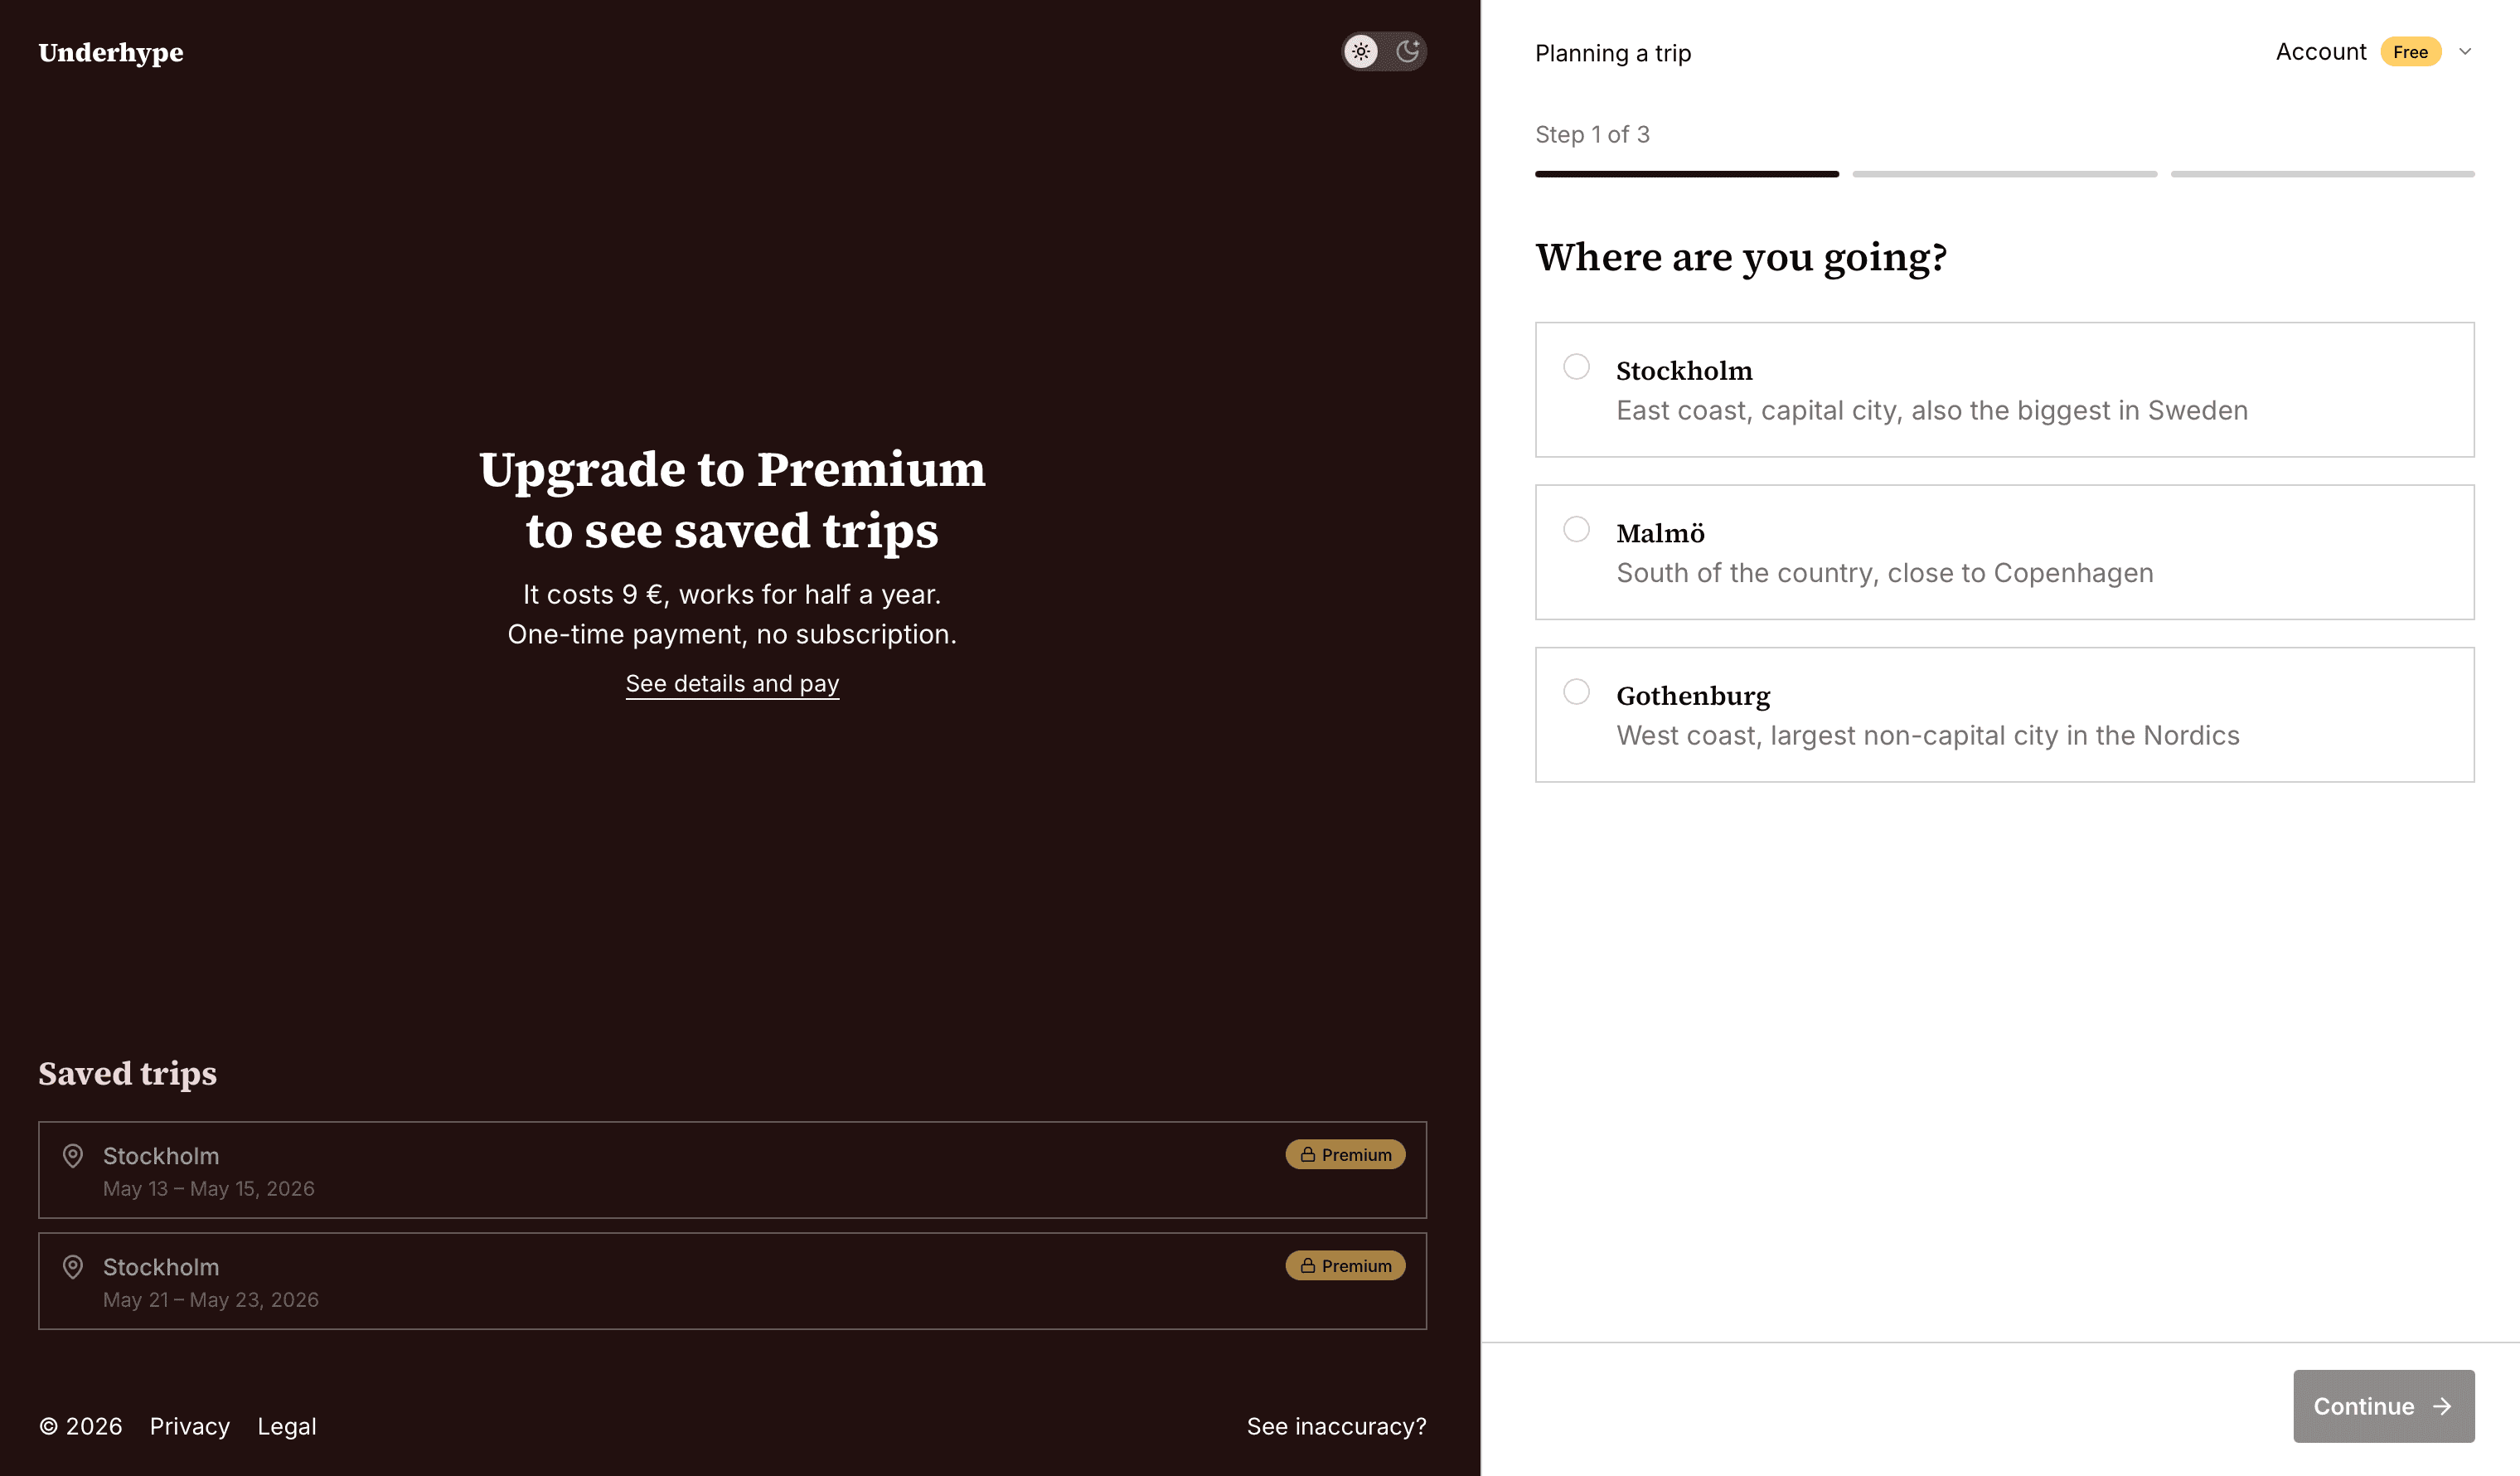Click the Underhype logo
This screenshot has height=1476, width=2520.
[x=111, y=52]
